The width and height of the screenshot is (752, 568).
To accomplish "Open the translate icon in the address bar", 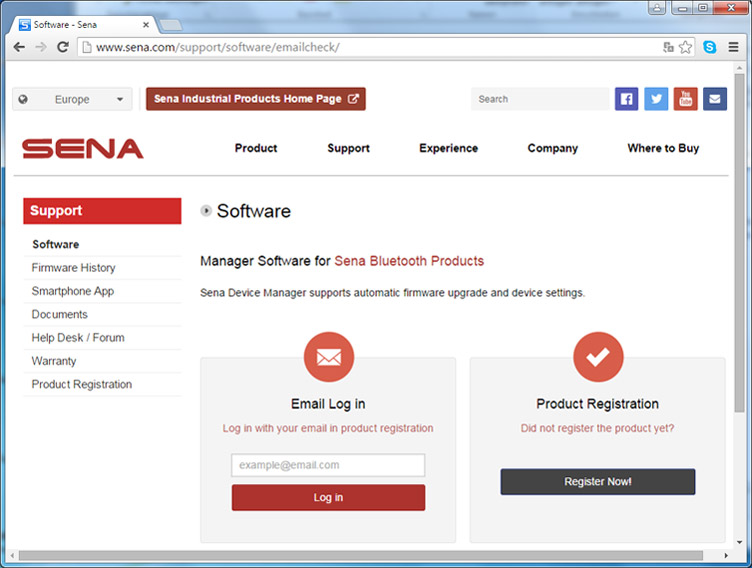I will coord(668,47).
